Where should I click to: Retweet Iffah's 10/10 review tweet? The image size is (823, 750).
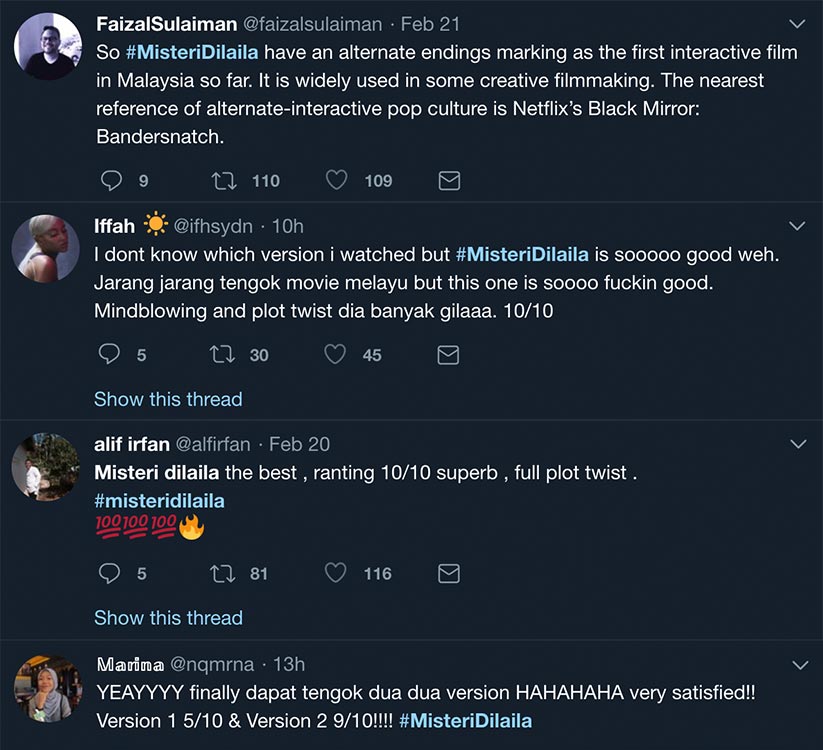tap(222, 354)
